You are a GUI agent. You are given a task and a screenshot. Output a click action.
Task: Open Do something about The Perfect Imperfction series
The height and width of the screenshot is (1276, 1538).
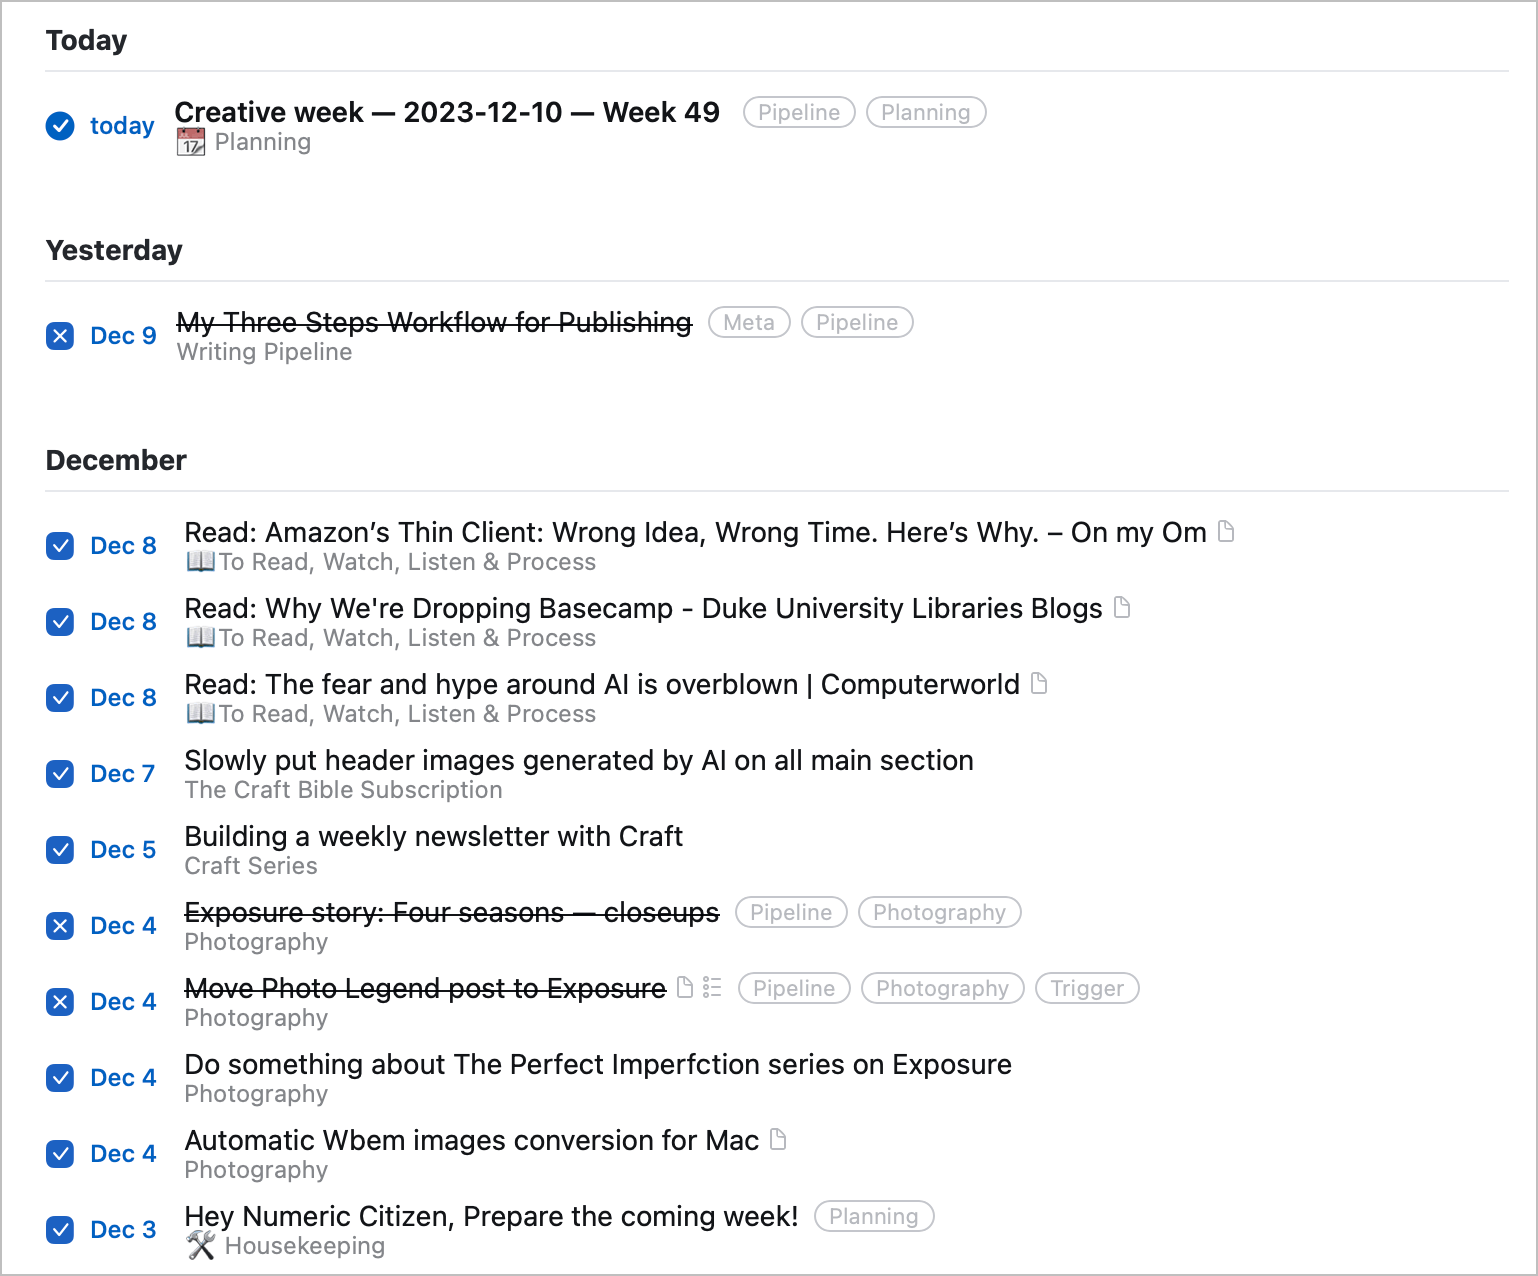[598, 1064]
